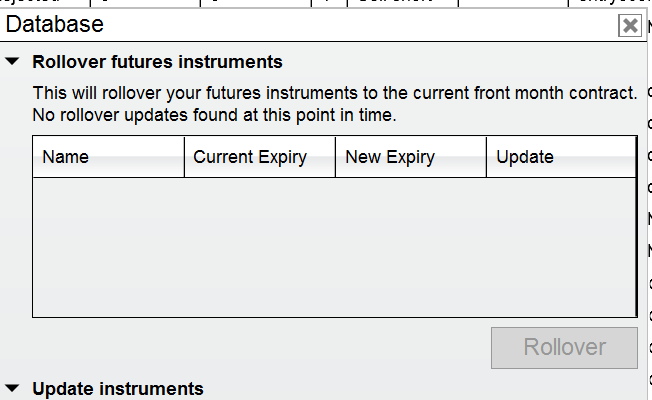
Task: Click divider between Current Expiry and New Expiry
Action: tap(335, 157)
